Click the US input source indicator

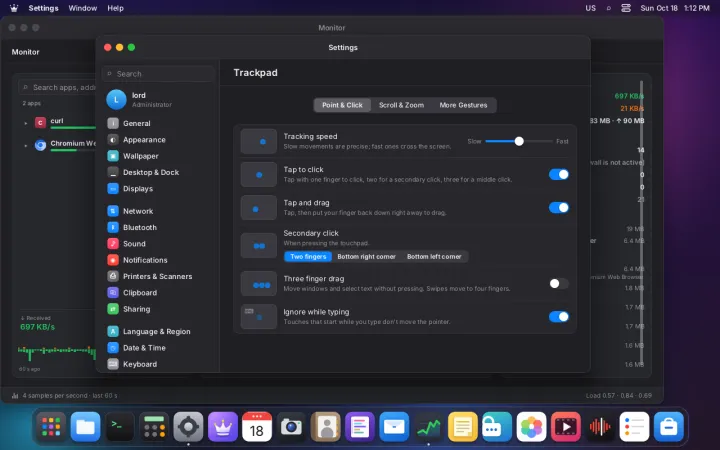point(591,8)
